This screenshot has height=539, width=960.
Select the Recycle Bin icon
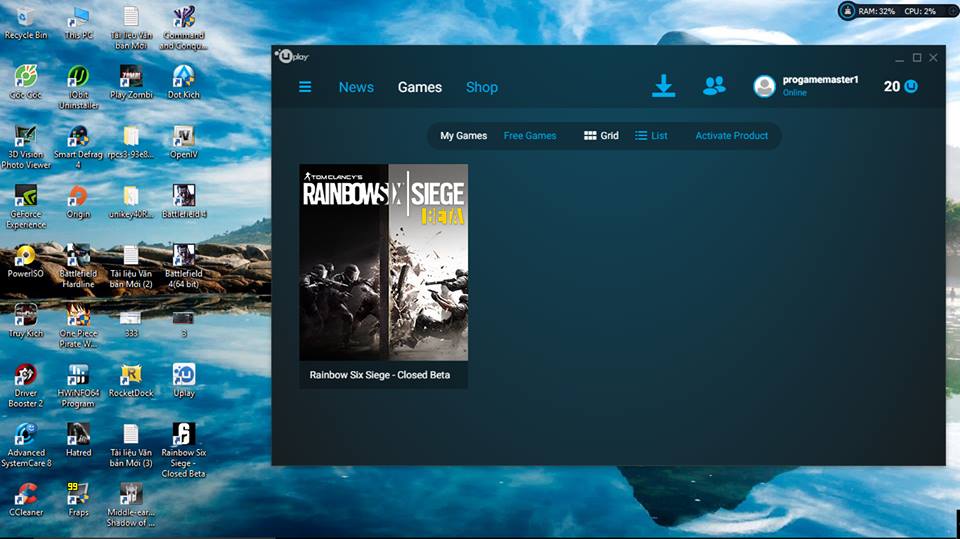click(26, 17)
